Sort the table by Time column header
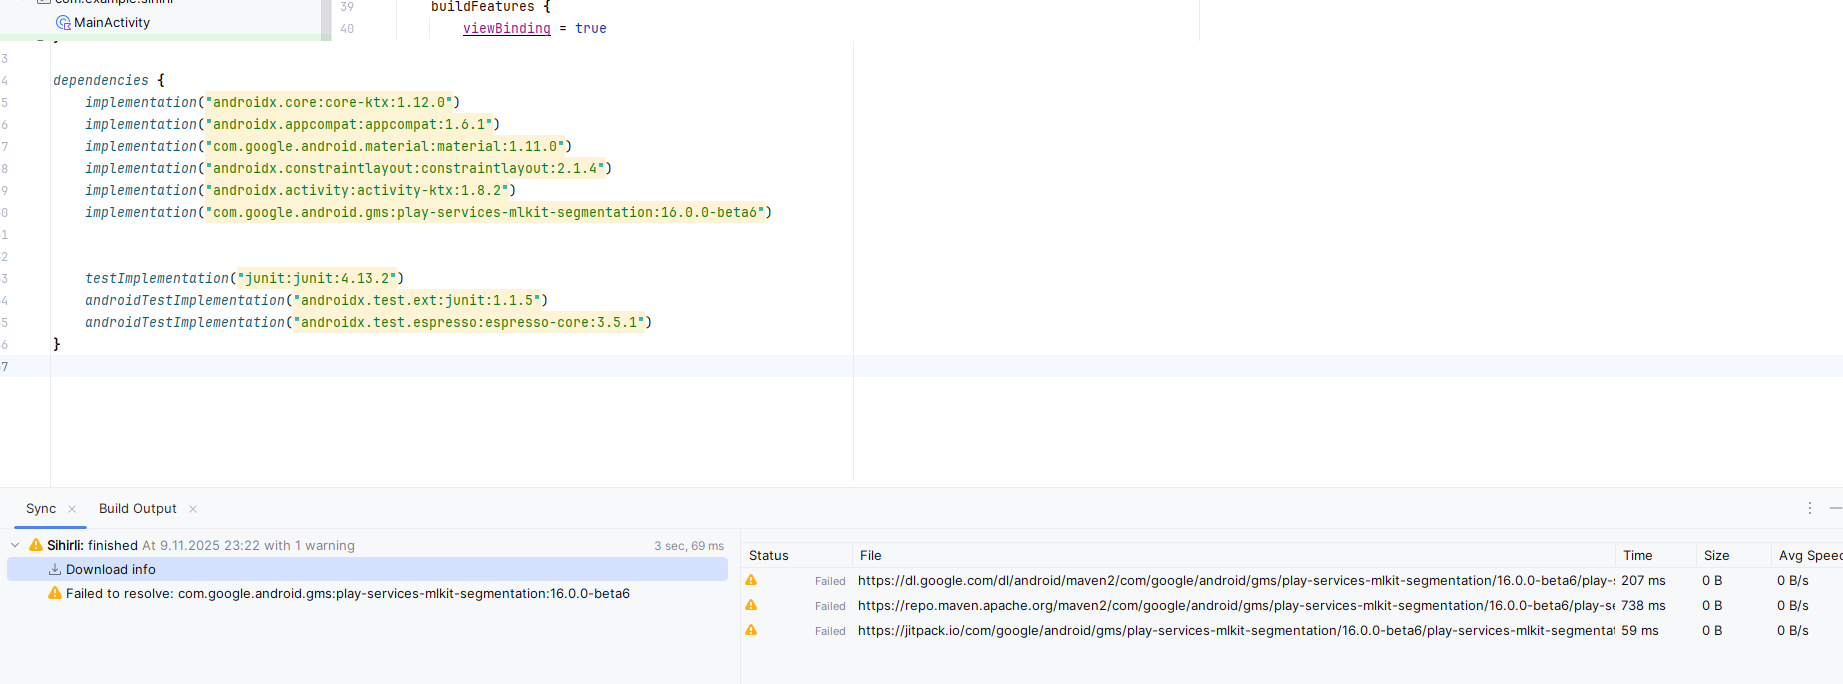 (1638, 555)
